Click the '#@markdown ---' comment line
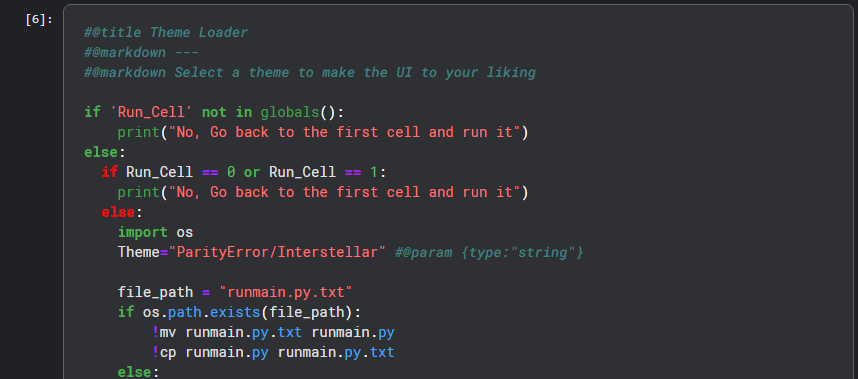 click(141, 53)
